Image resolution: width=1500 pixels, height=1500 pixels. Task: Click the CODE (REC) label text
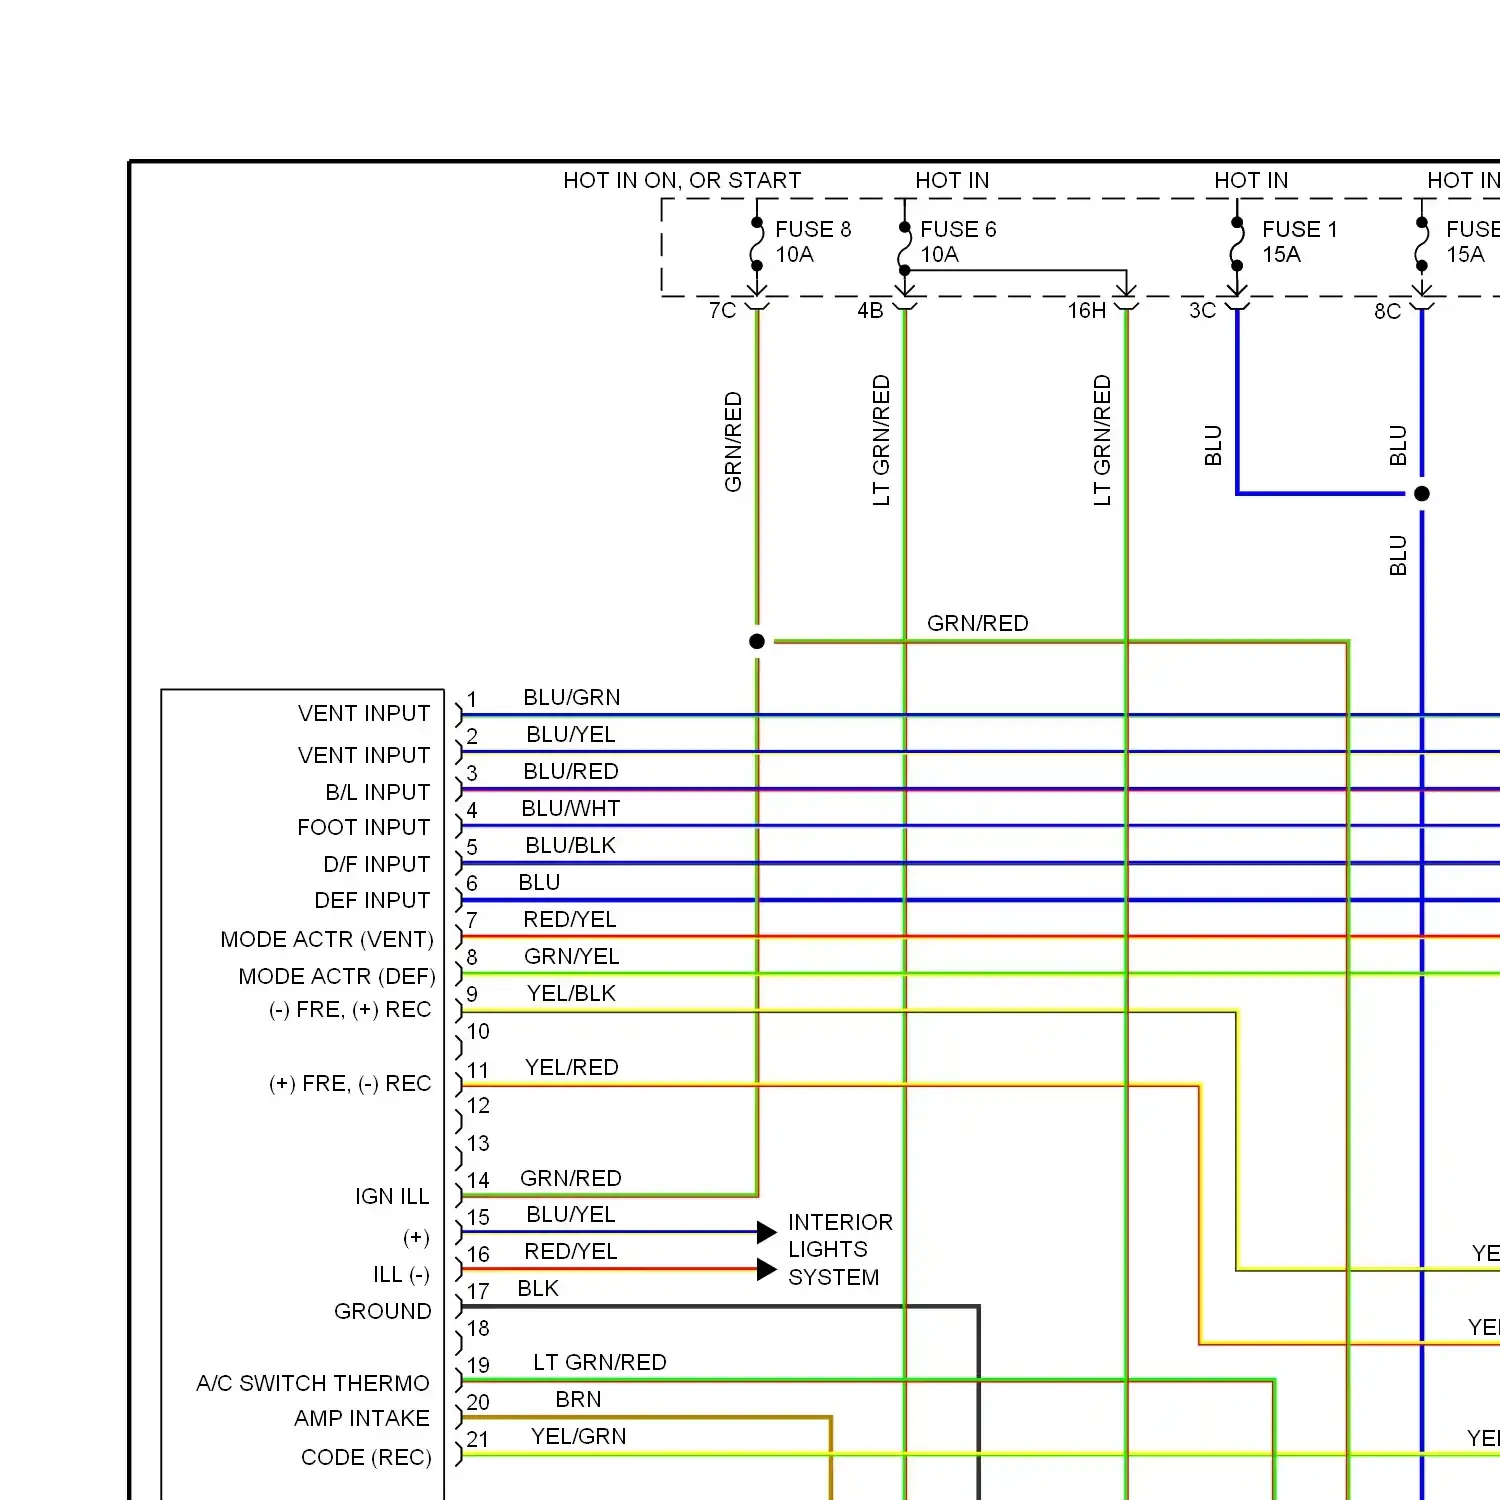pyautogui.click(x=365, y=1457)
